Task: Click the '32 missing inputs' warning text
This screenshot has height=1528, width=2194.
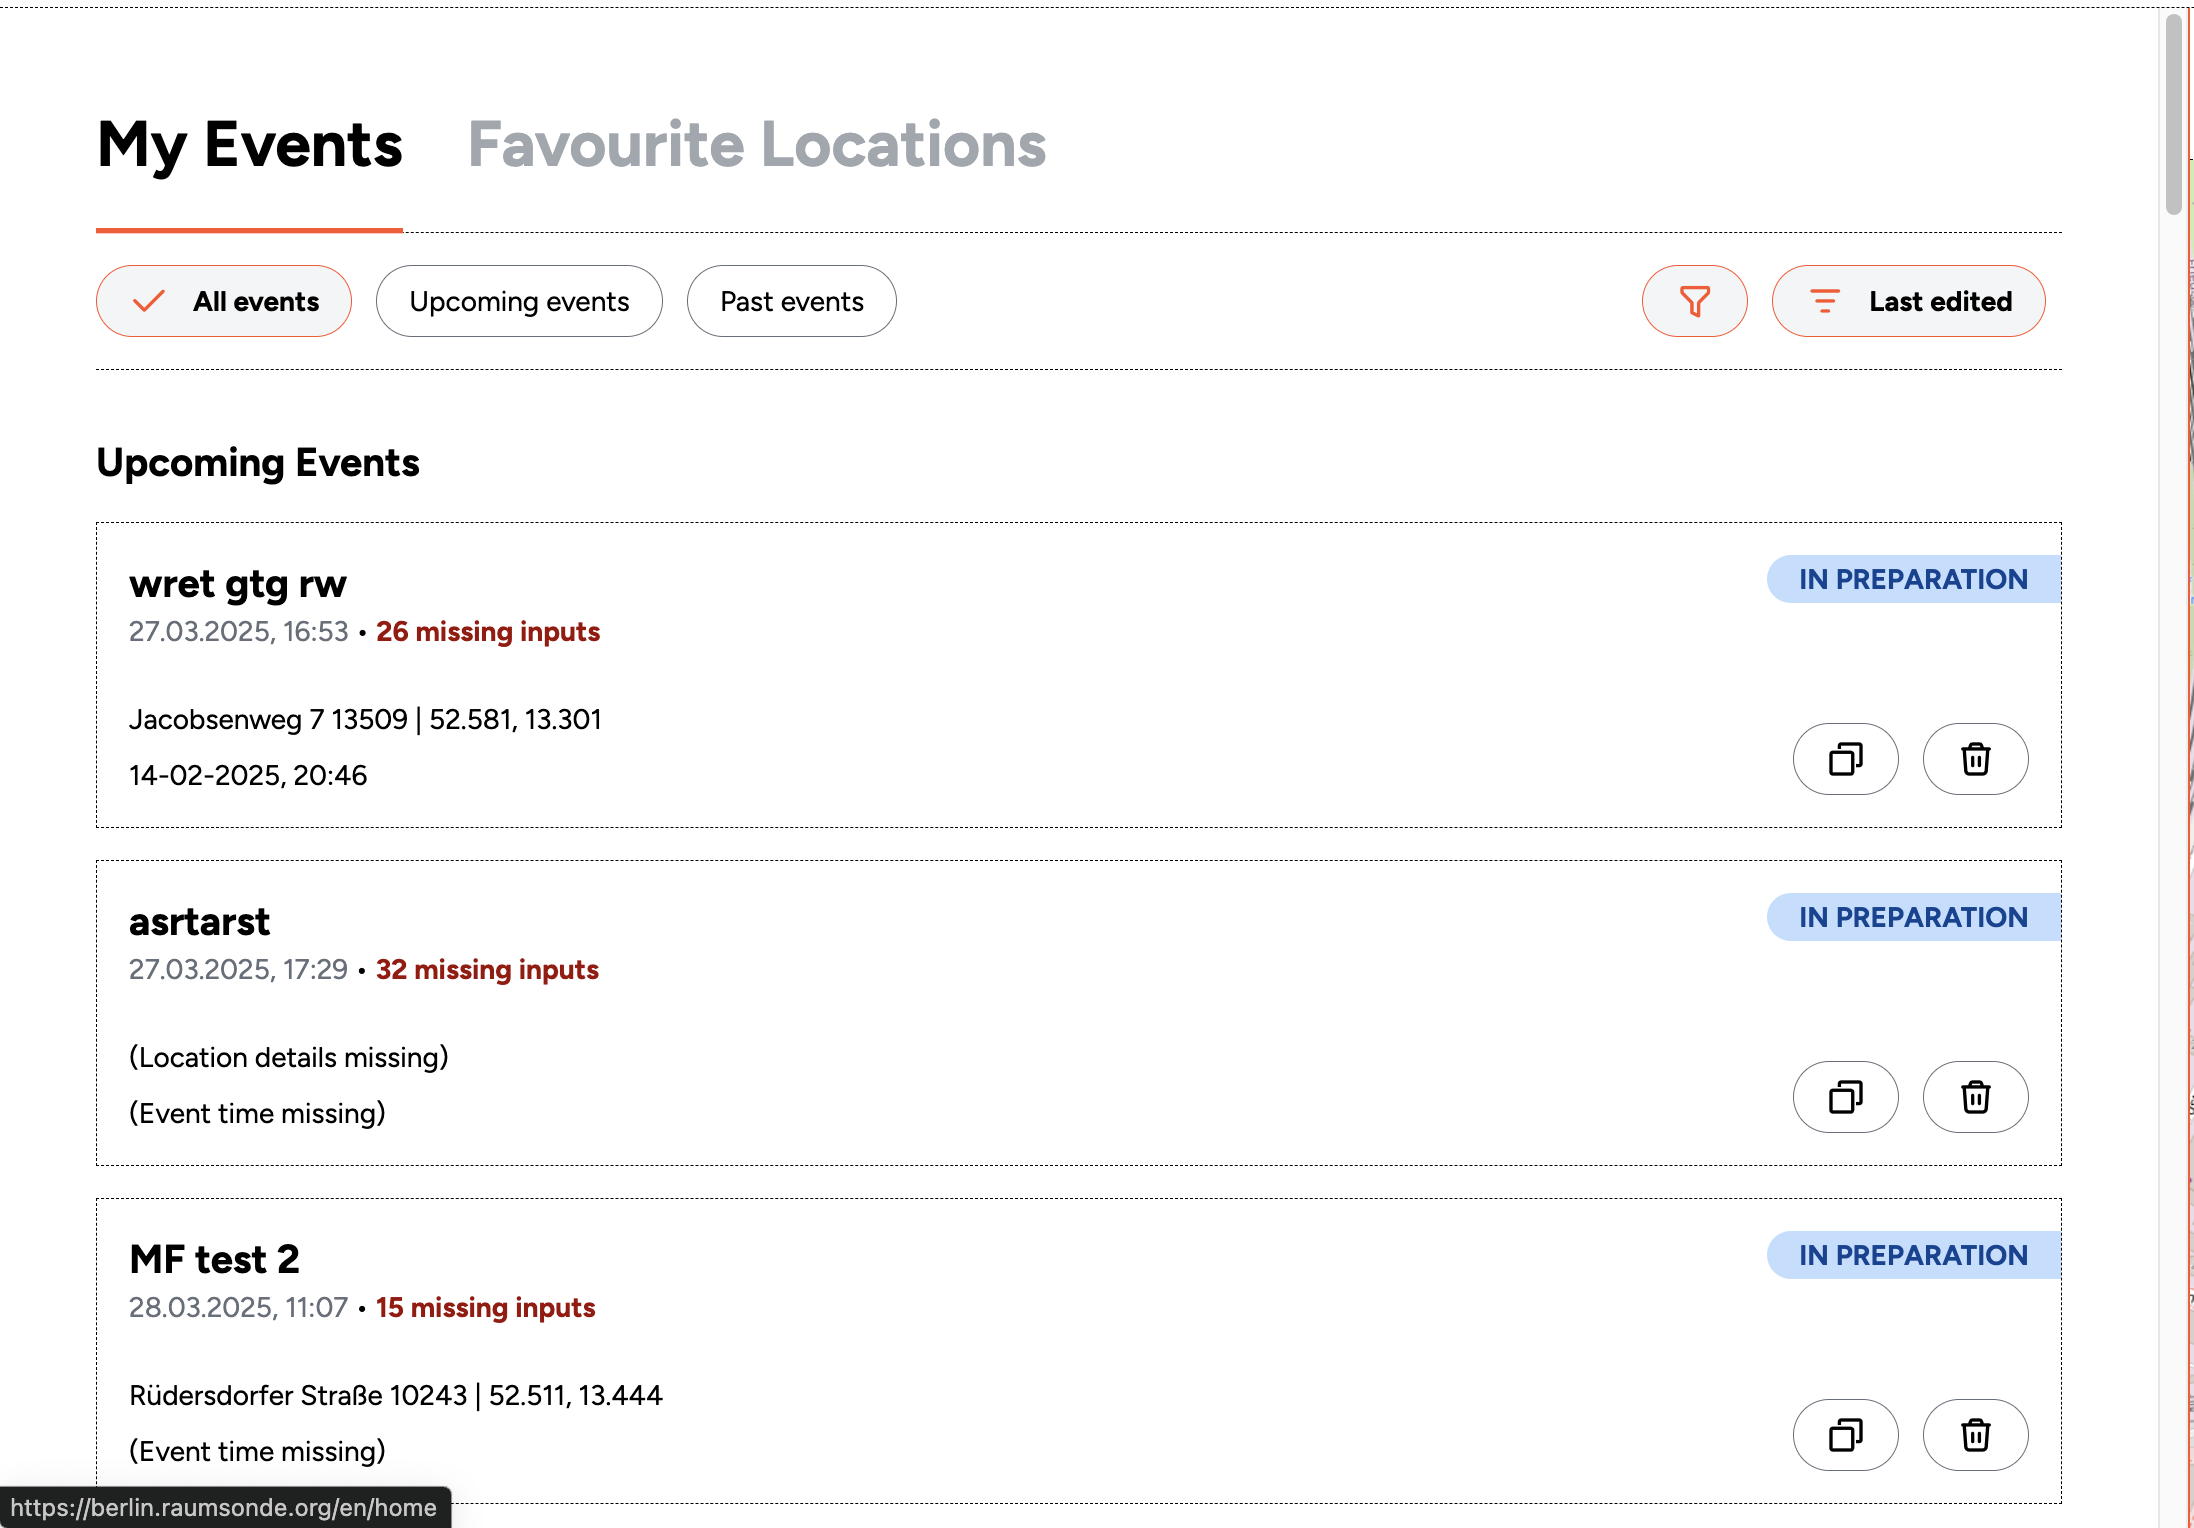Action: (x=487, y=970)
